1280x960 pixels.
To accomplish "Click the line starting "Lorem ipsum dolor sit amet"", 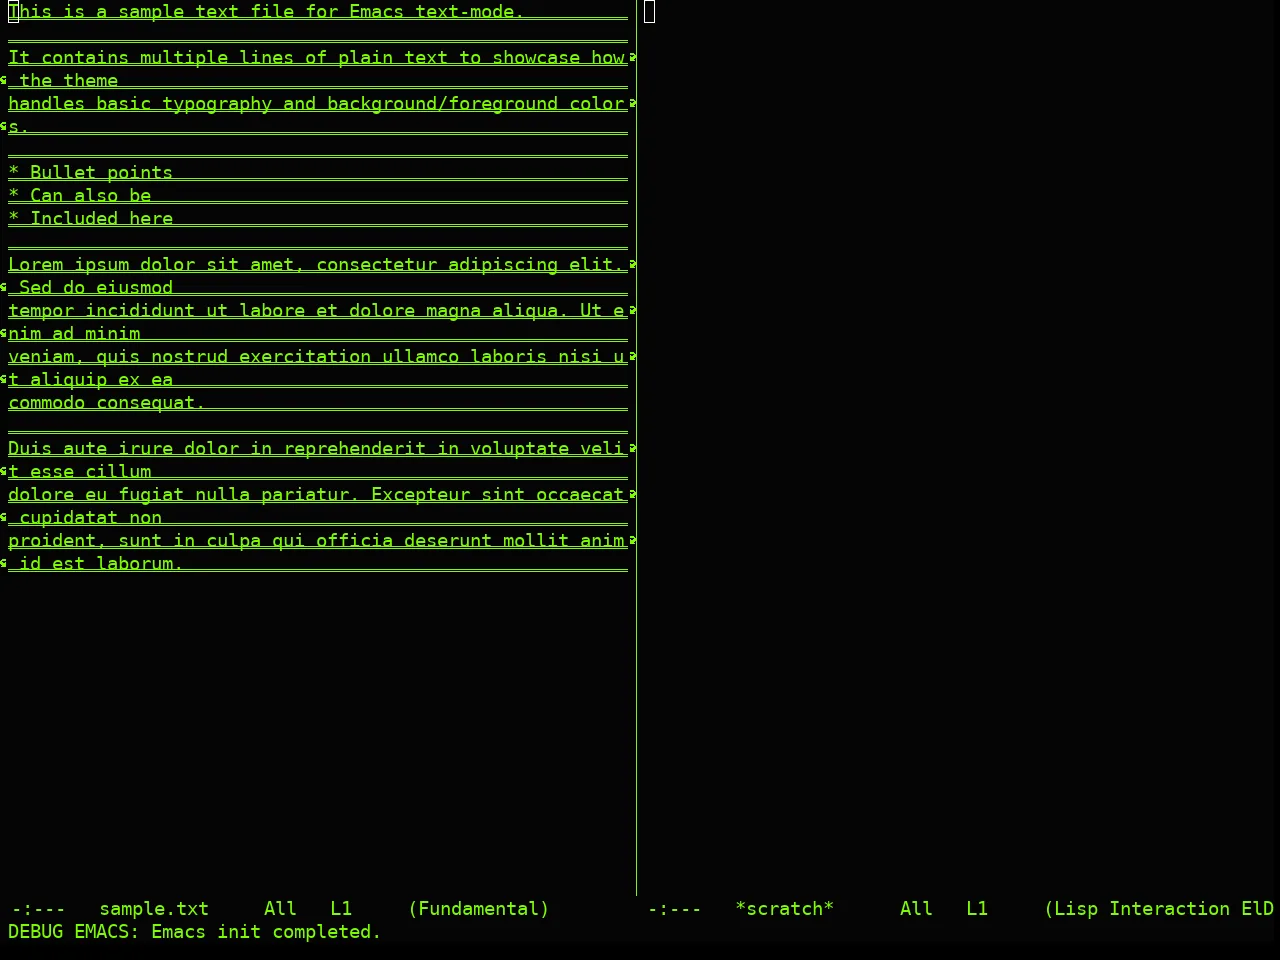I will (317, 265).
